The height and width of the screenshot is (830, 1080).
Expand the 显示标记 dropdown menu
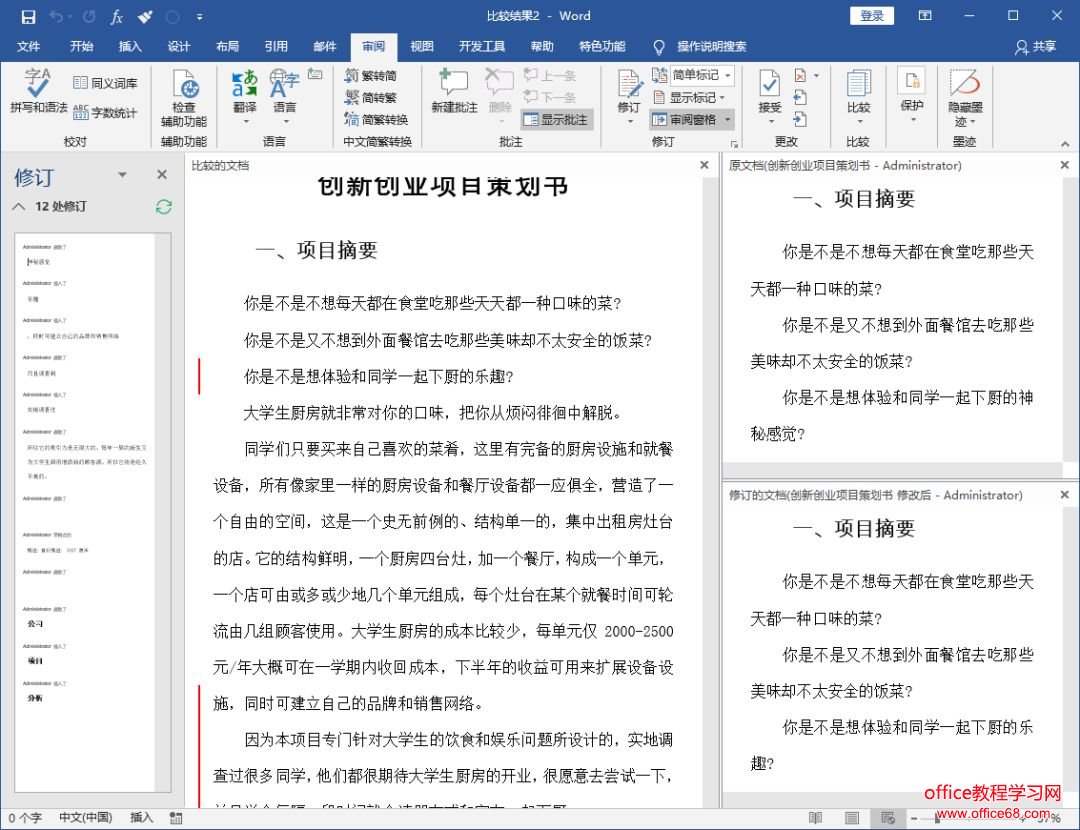691,97
